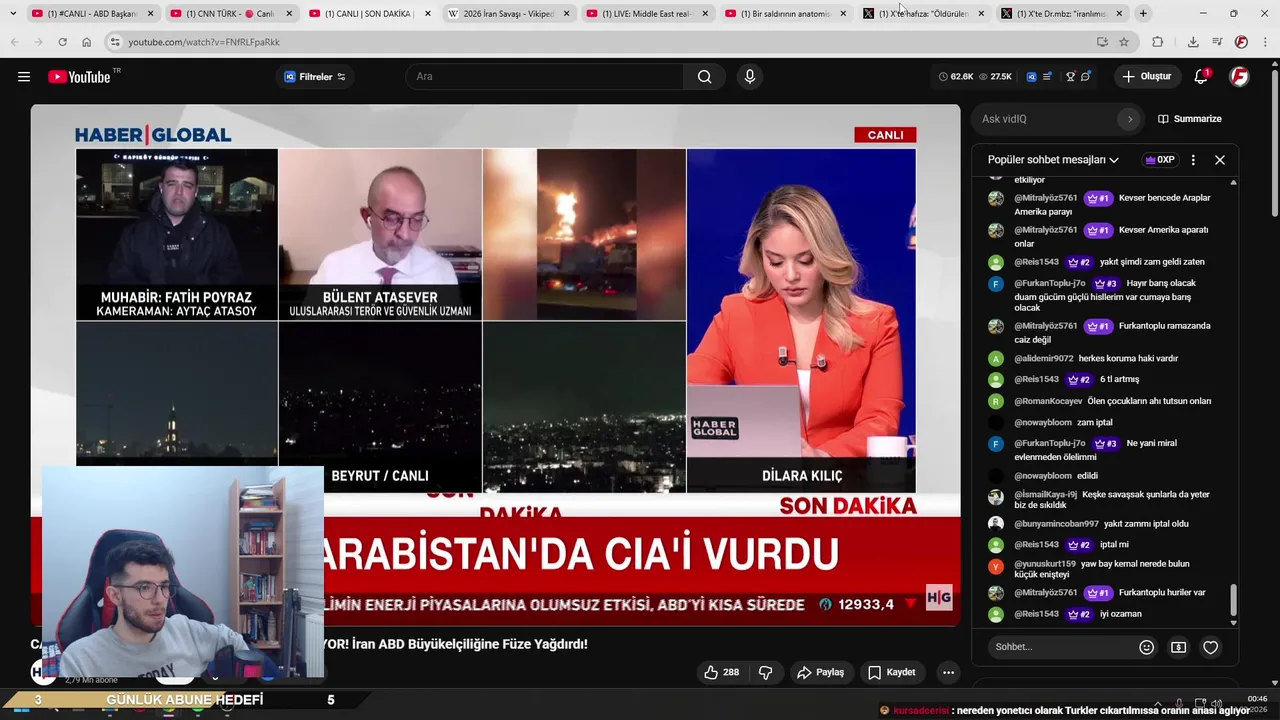Click the Summarize button
1280x720 pixels.
[x=1190, y=119]
